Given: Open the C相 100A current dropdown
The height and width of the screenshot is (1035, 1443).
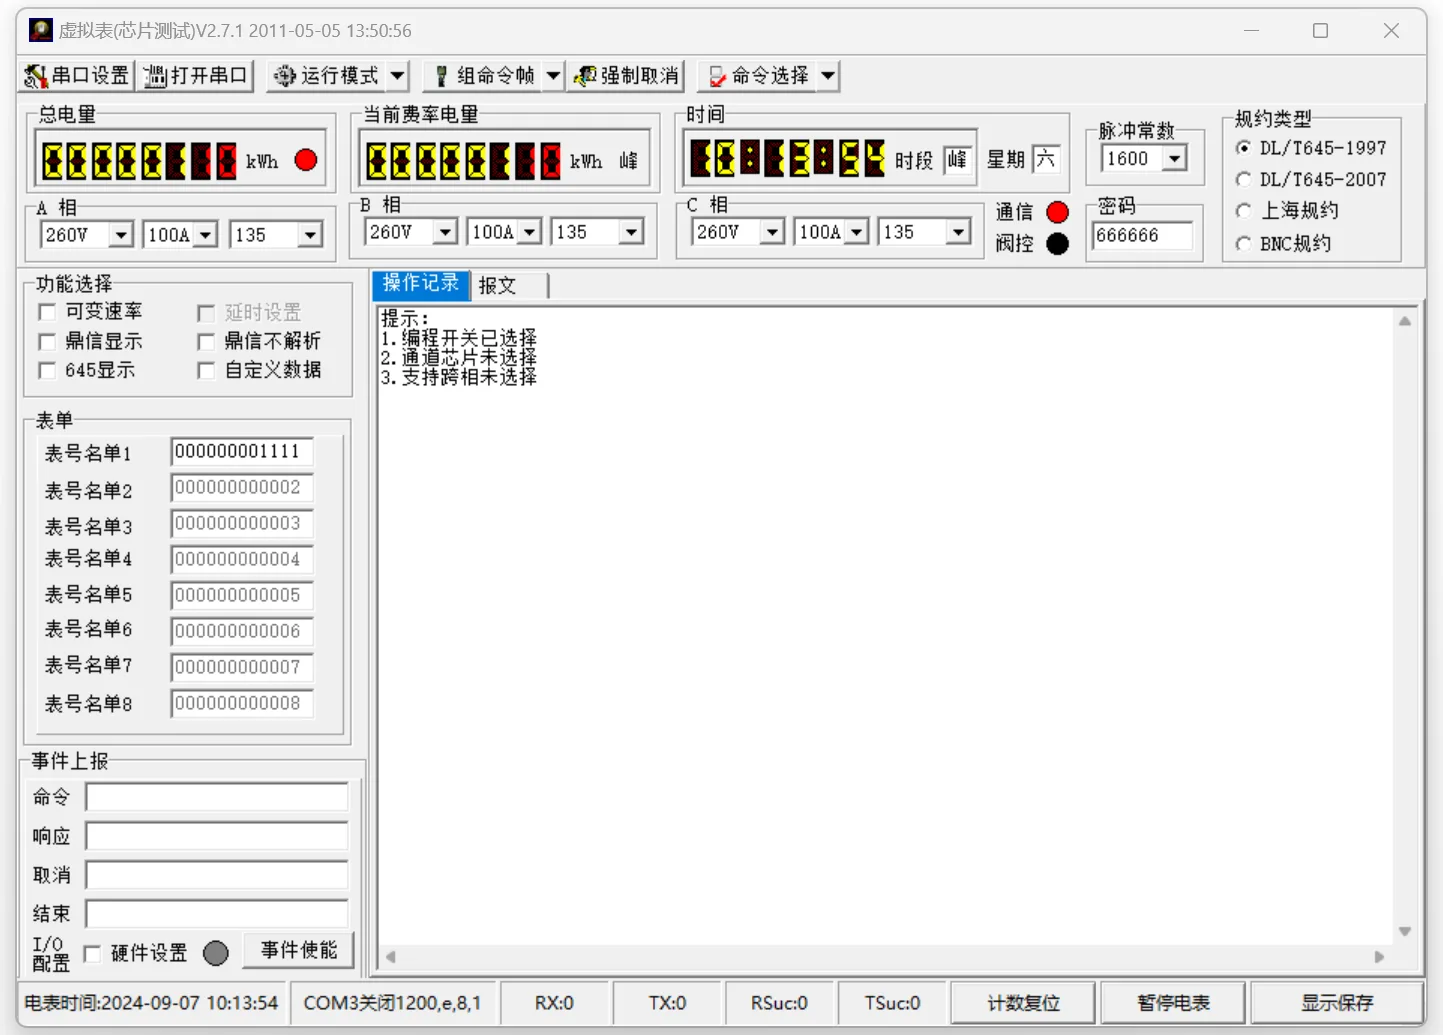Looking at the screenshot, I should pos(856,232).
